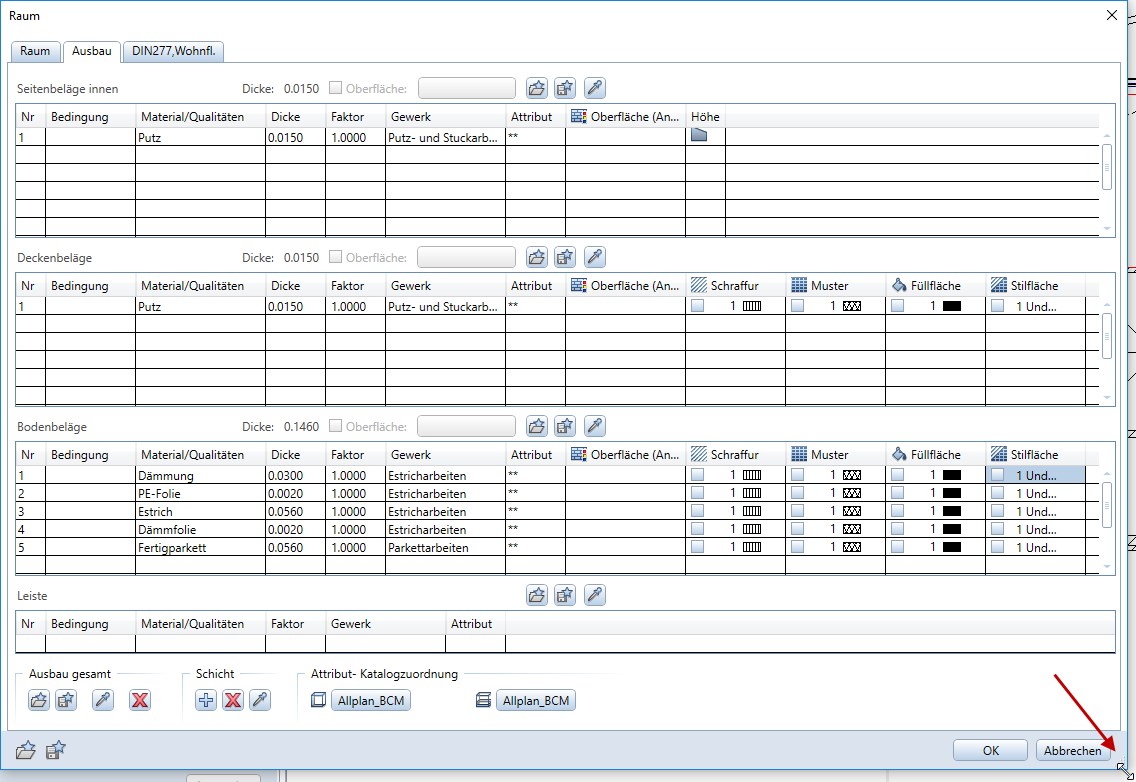
Task: Pick Seitenbeläge innen properties with eyedropper
Action: (595, 88)
